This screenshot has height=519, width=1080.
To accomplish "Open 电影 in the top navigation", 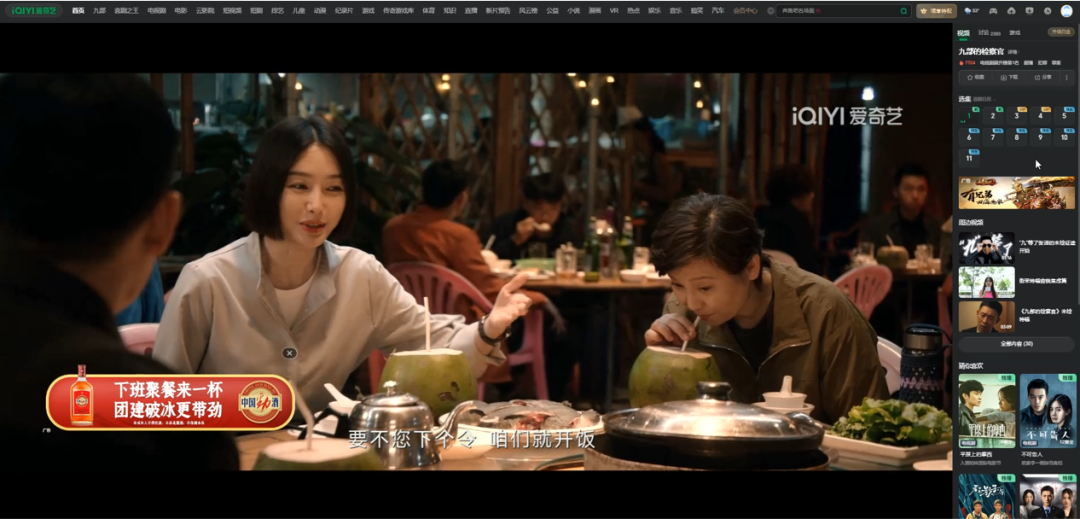I will pos(180,11).
